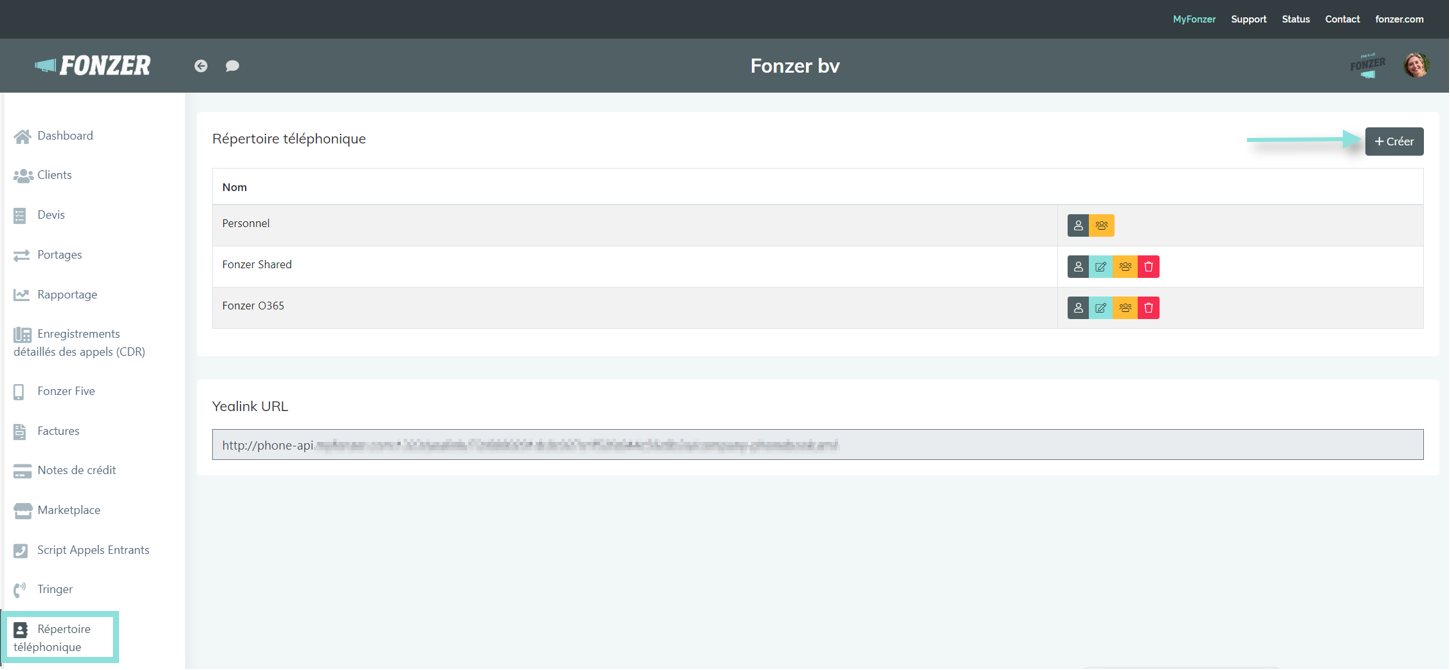
Task: Open Portages in the sidebar
Action: coord(48,255)
